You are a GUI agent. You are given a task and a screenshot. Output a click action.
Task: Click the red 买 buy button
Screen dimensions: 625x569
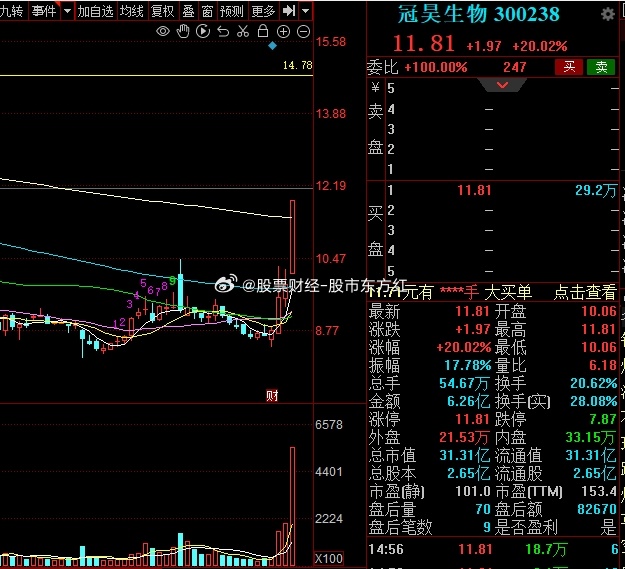coord(569,67)
